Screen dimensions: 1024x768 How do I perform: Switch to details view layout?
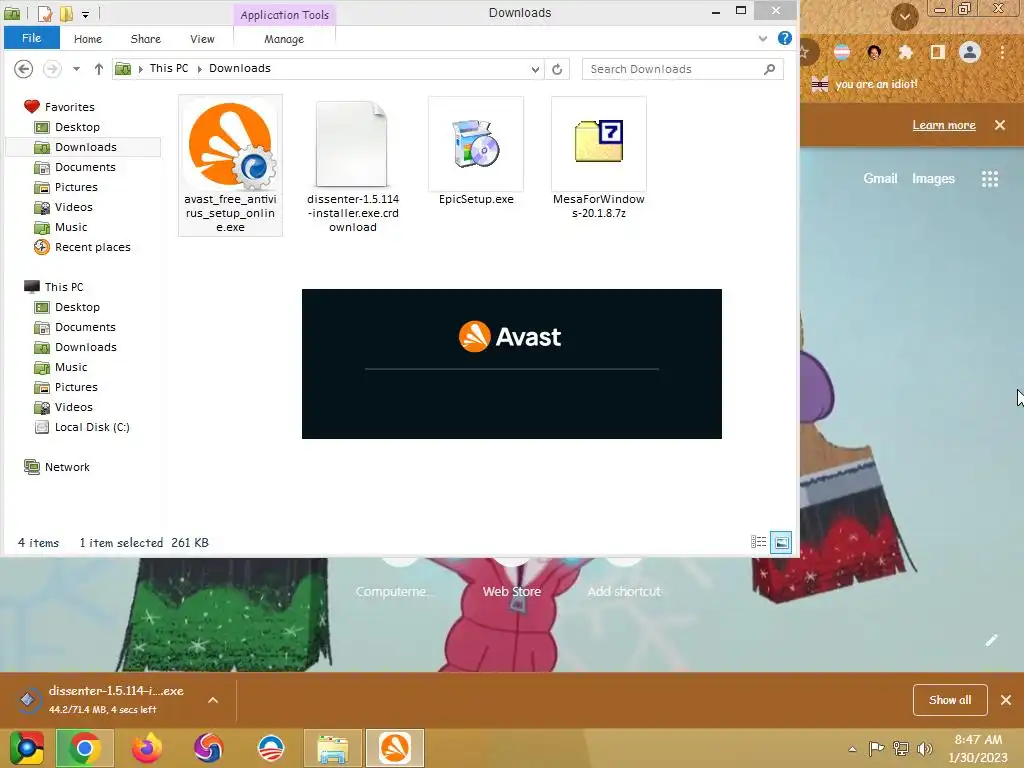click(758, 542)
